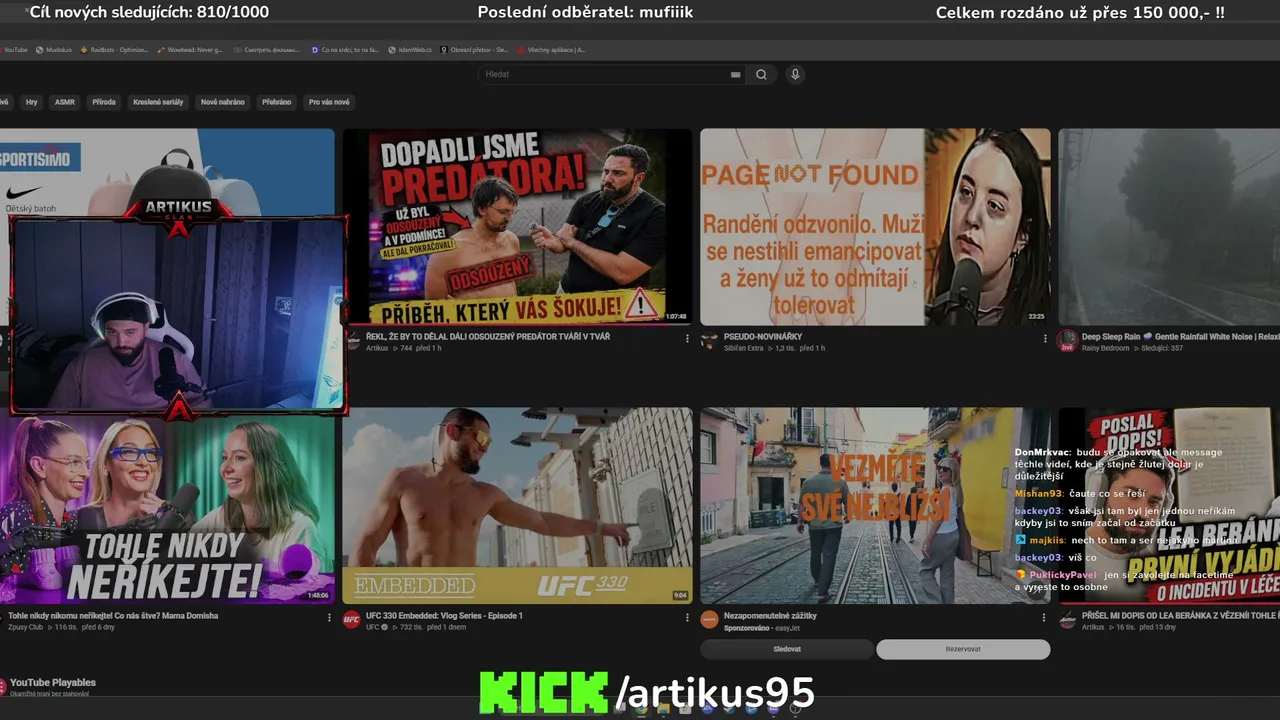Image resolution: width=1280 pixels, height=720 pixels.
Task: Open more options for UFC 330 Embedded video
Action: [x=687, y=618]
